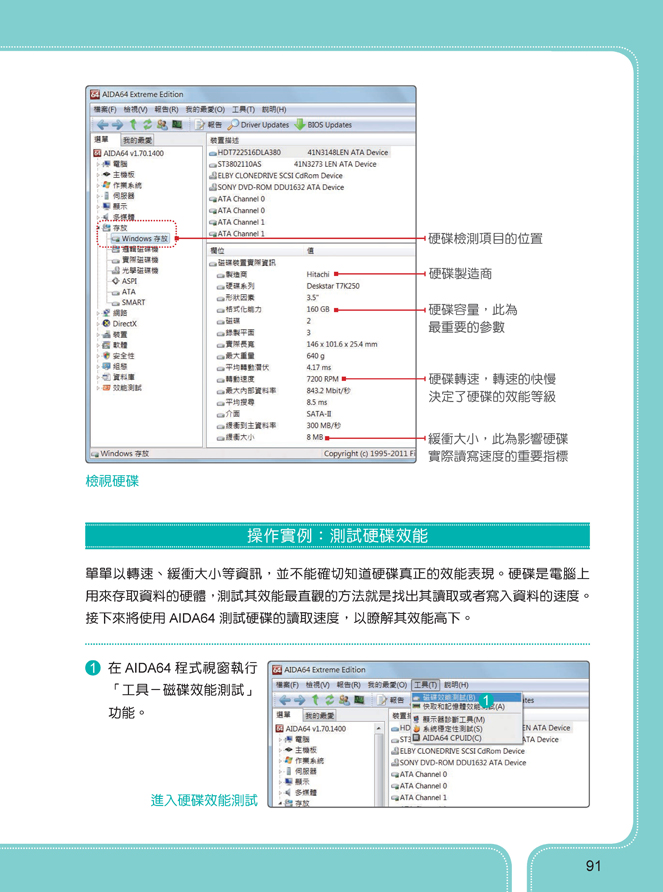Click users icon in disk-details window toolbar
Screen dimensions: 663x892
click(x=162, y=125)
